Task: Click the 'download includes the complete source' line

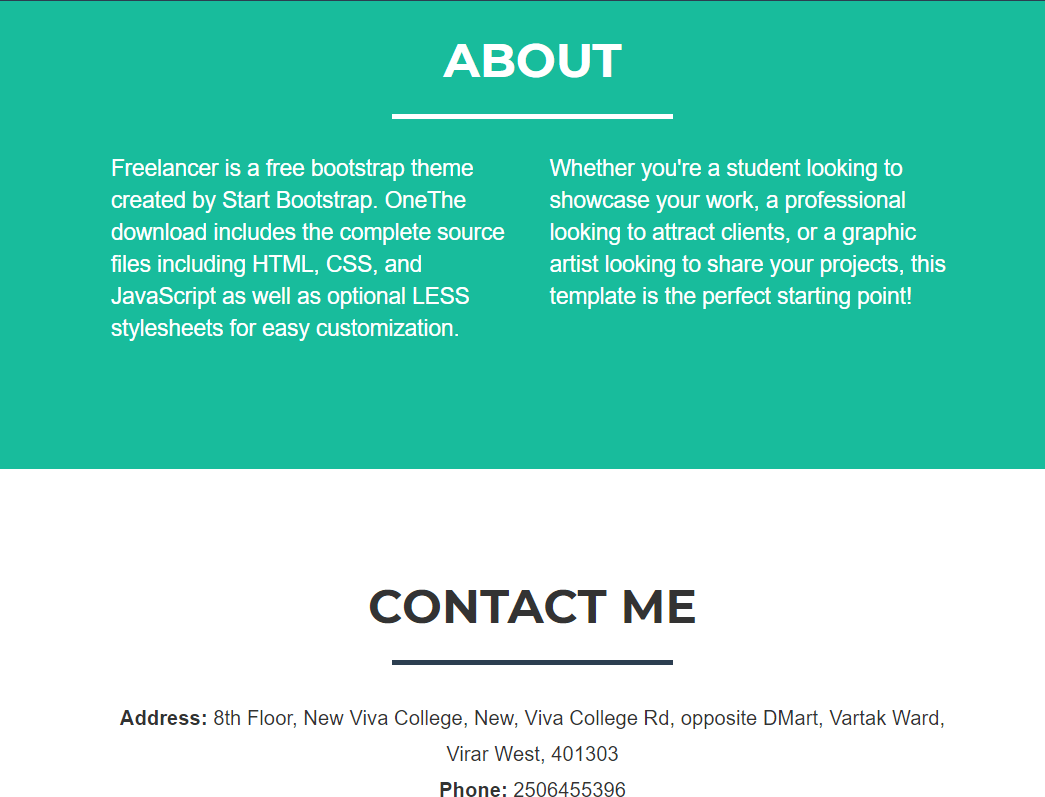Action: click(x=307, y=232)
